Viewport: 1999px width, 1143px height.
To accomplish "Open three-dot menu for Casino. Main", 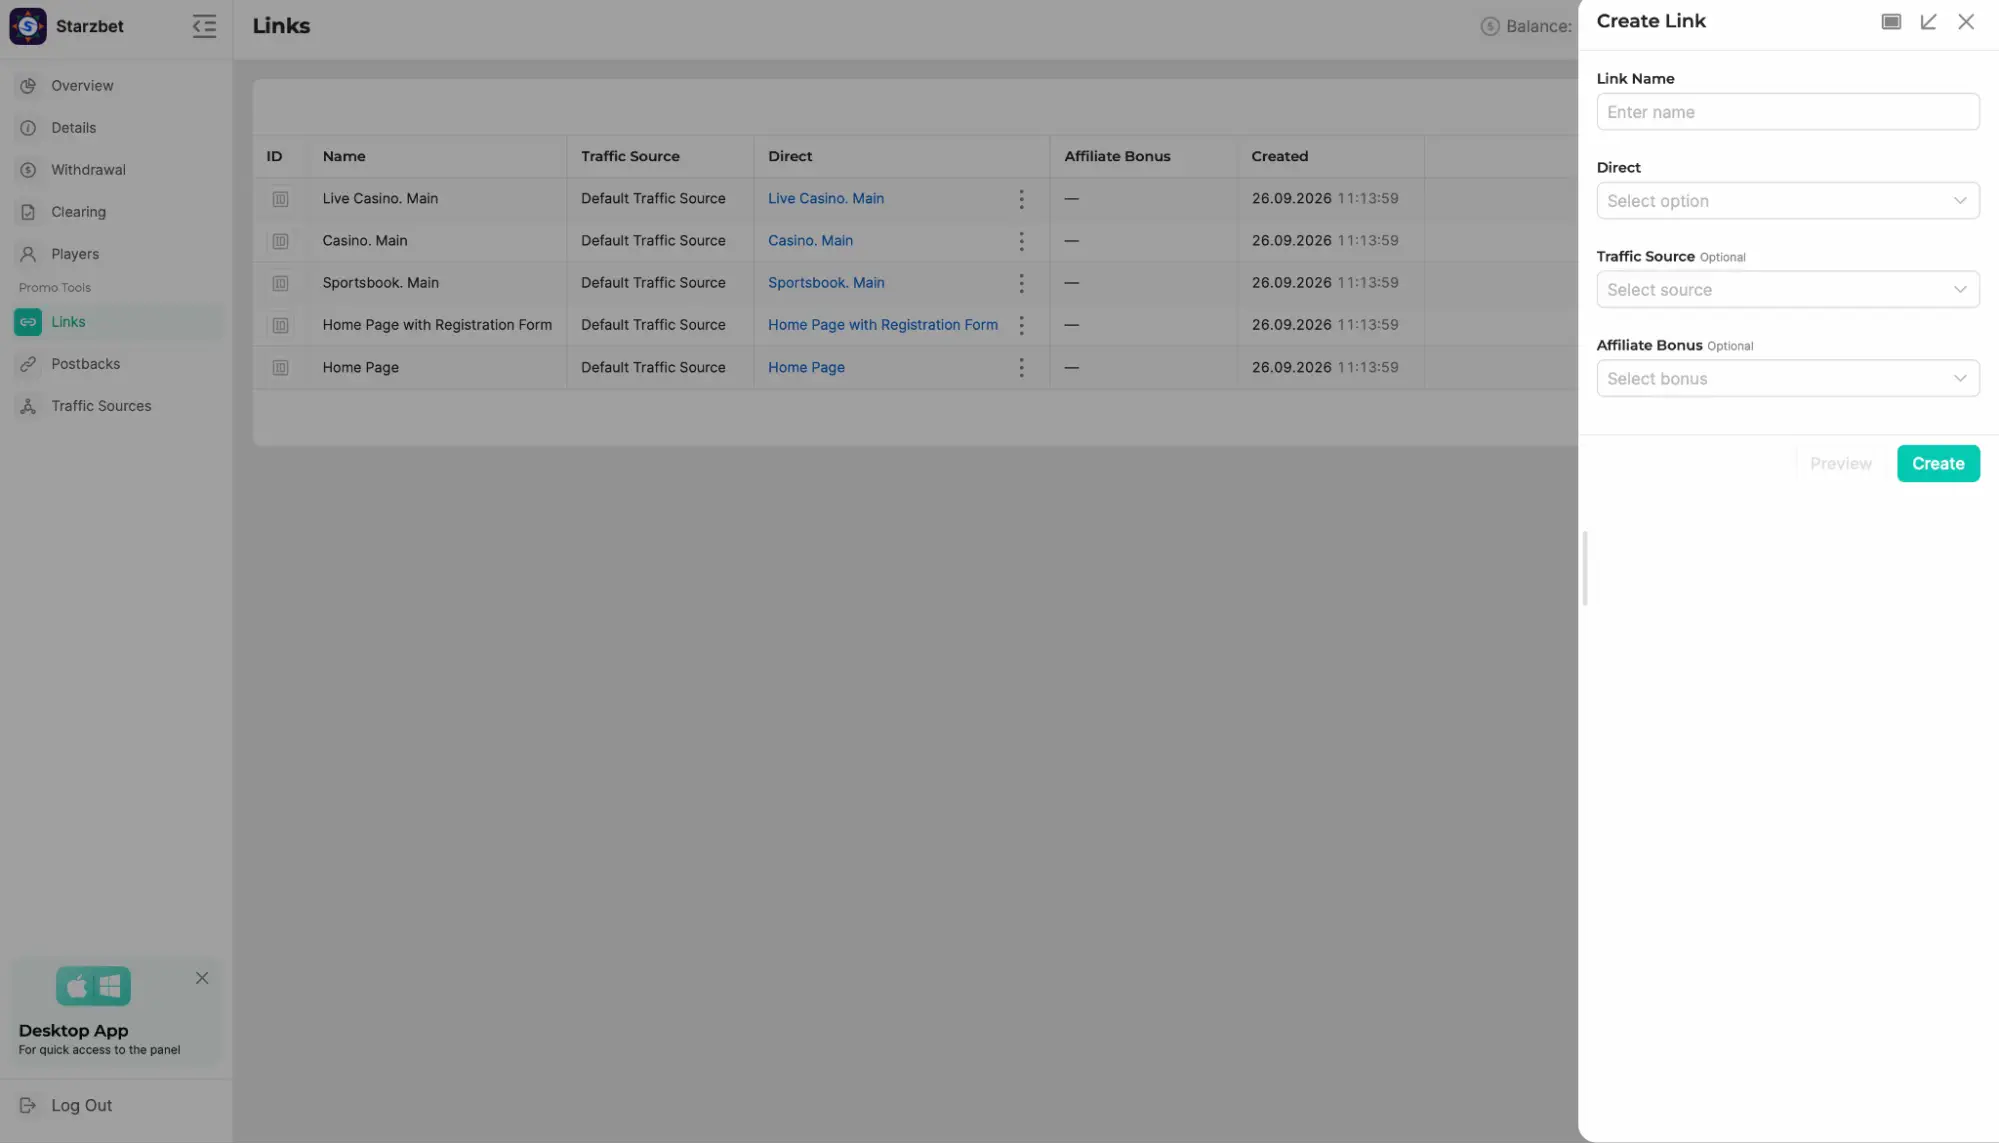I will point(1021,241).
